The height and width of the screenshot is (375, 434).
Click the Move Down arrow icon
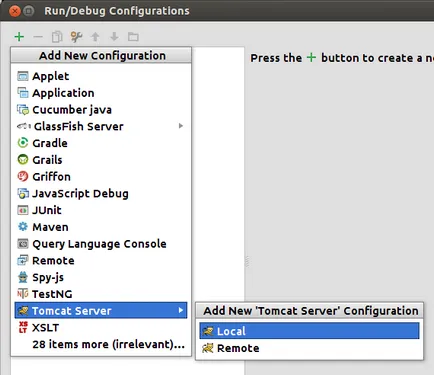click(x=114, y=37)
